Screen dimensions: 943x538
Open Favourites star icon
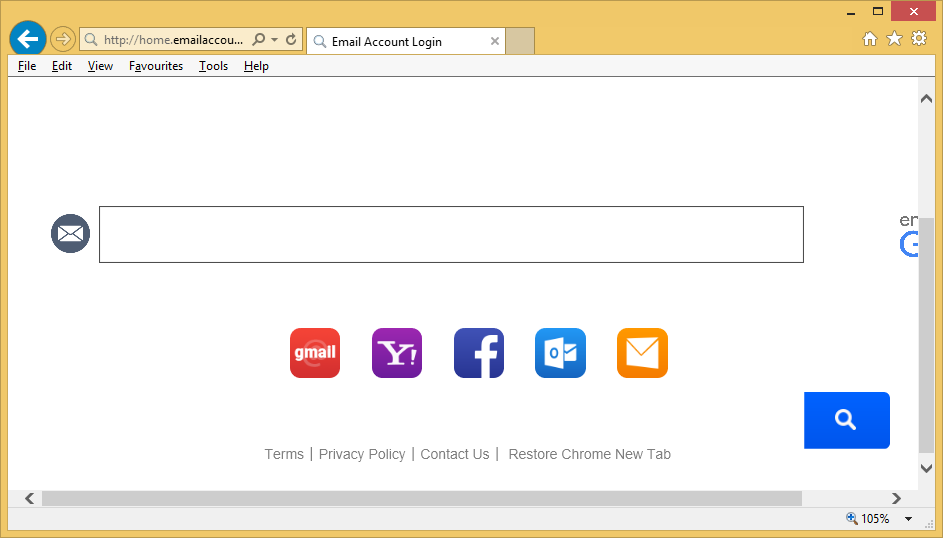coord(894,38)
